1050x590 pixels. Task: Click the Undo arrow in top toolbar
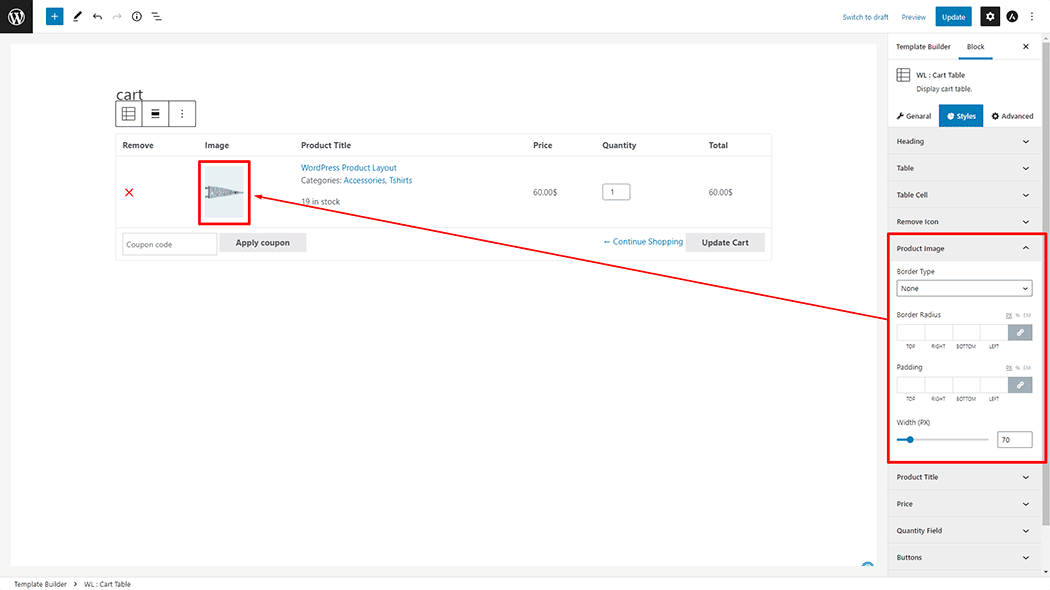click(97, 16)
